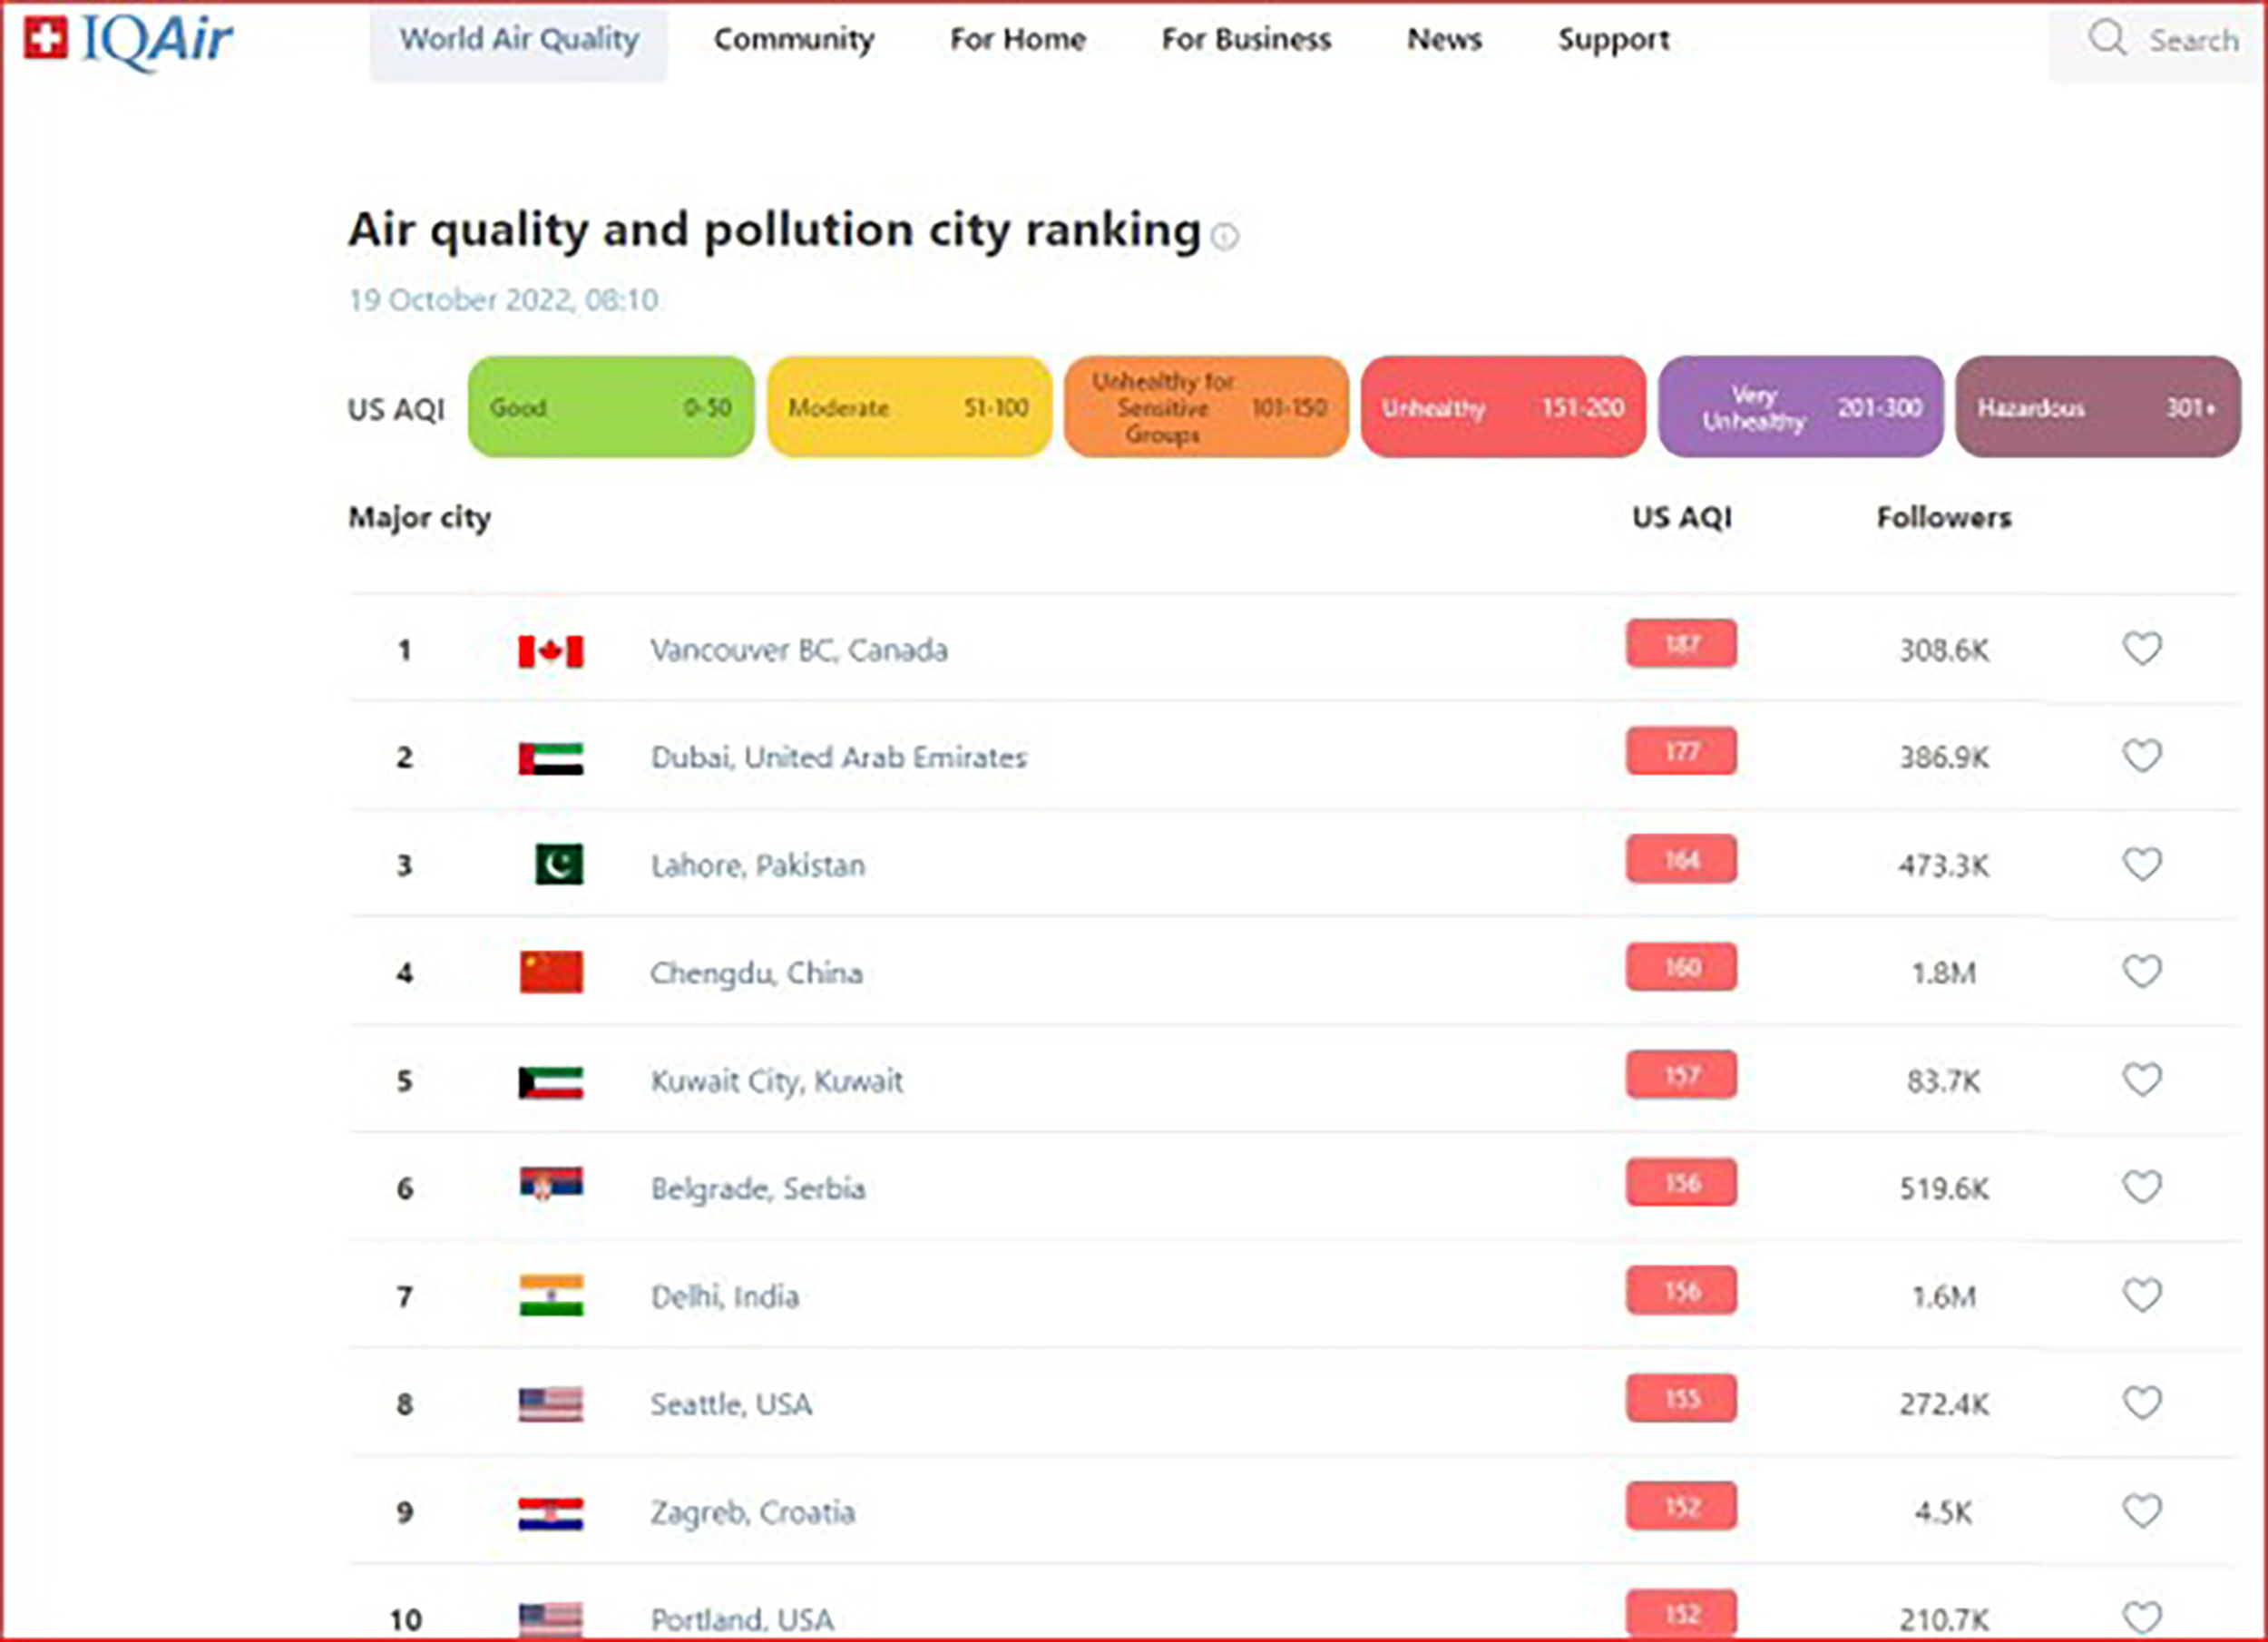Click the IQAir logo
This screenshot has width=2268, height=1642.
128,42
